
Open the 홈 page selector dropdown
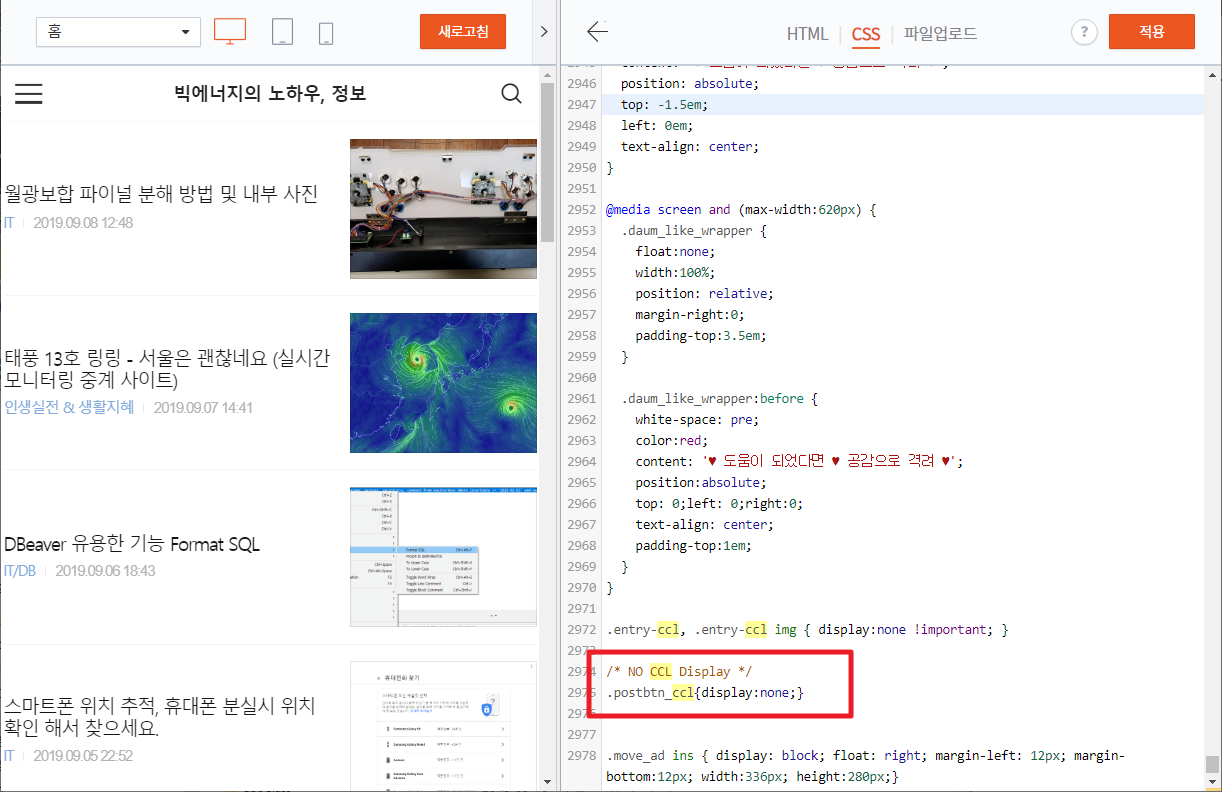point(117,31)
